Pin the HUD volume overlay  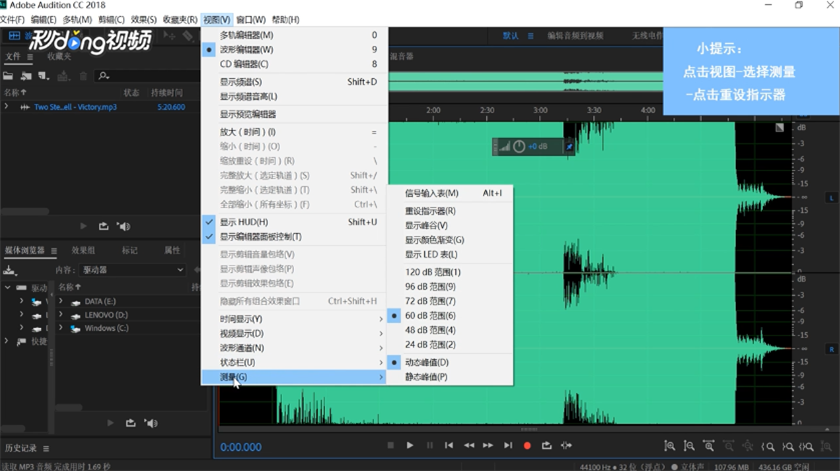[569, 146]
